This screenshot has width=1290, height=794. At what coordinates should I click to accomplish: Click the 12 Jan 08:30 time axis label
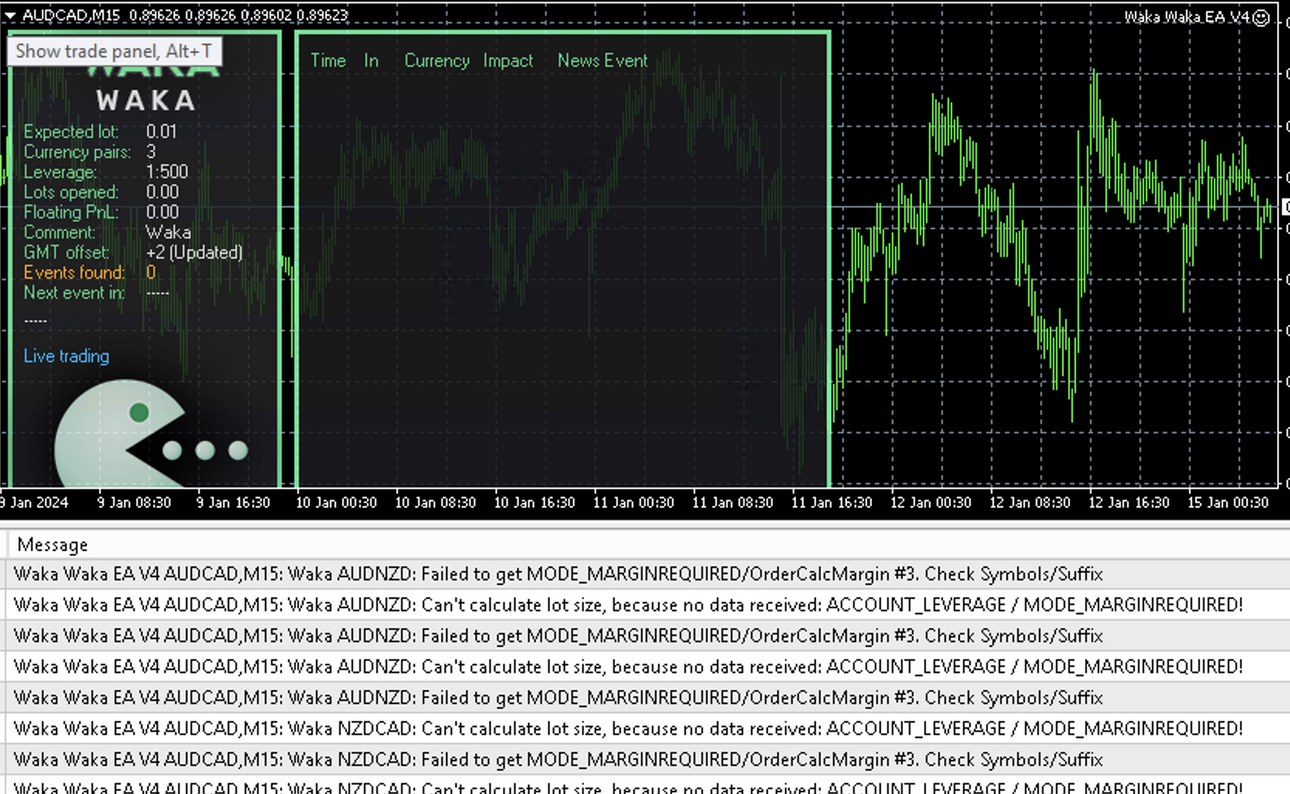(1030, 502)
